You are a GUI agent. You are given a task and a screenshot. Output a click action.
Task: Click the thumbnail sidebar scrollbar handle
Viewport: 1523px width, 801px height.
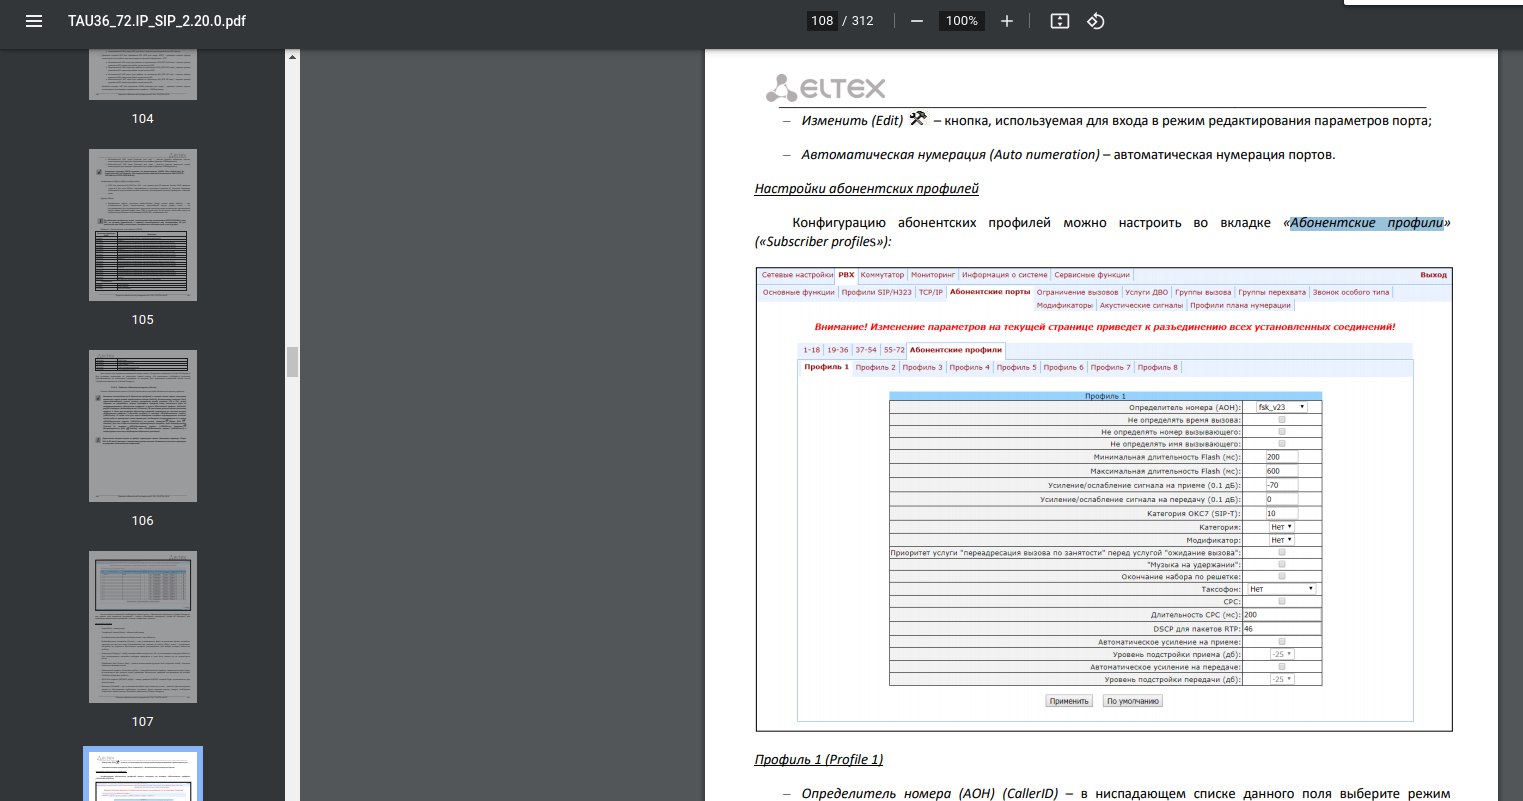click(292, 361)
